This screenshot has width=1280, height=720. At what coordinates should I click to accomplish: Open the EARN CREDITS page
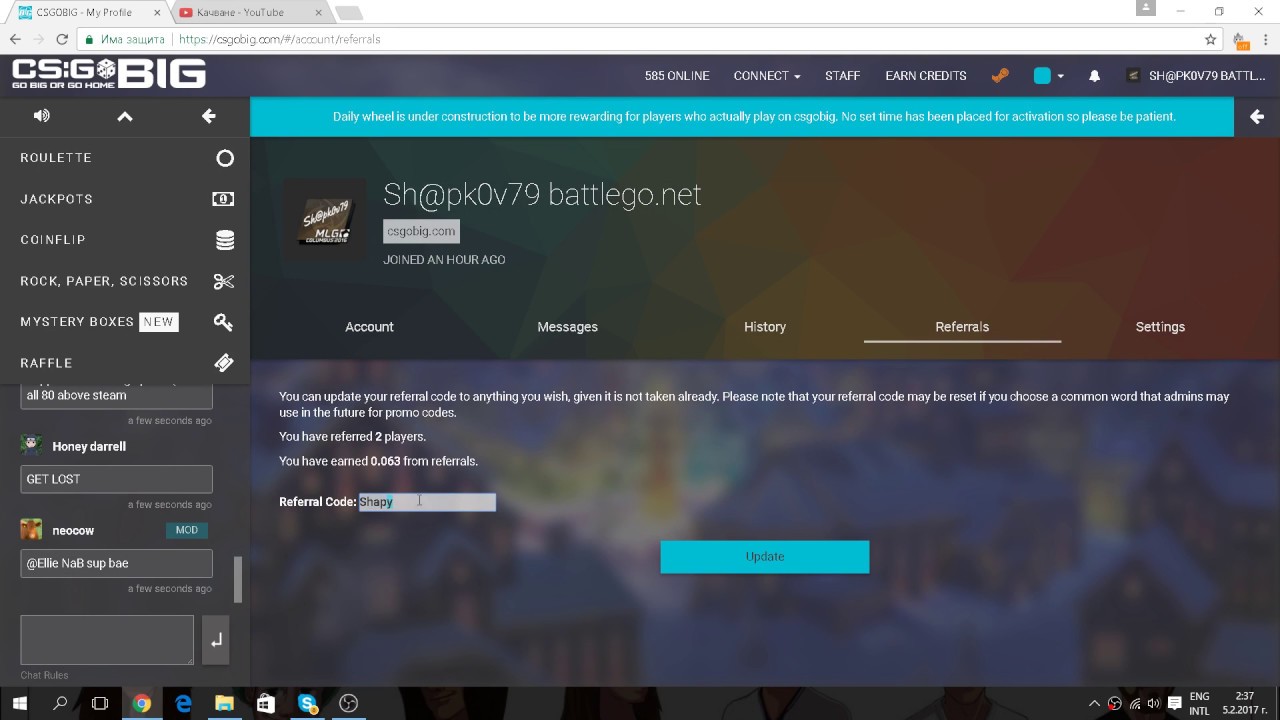926,76
